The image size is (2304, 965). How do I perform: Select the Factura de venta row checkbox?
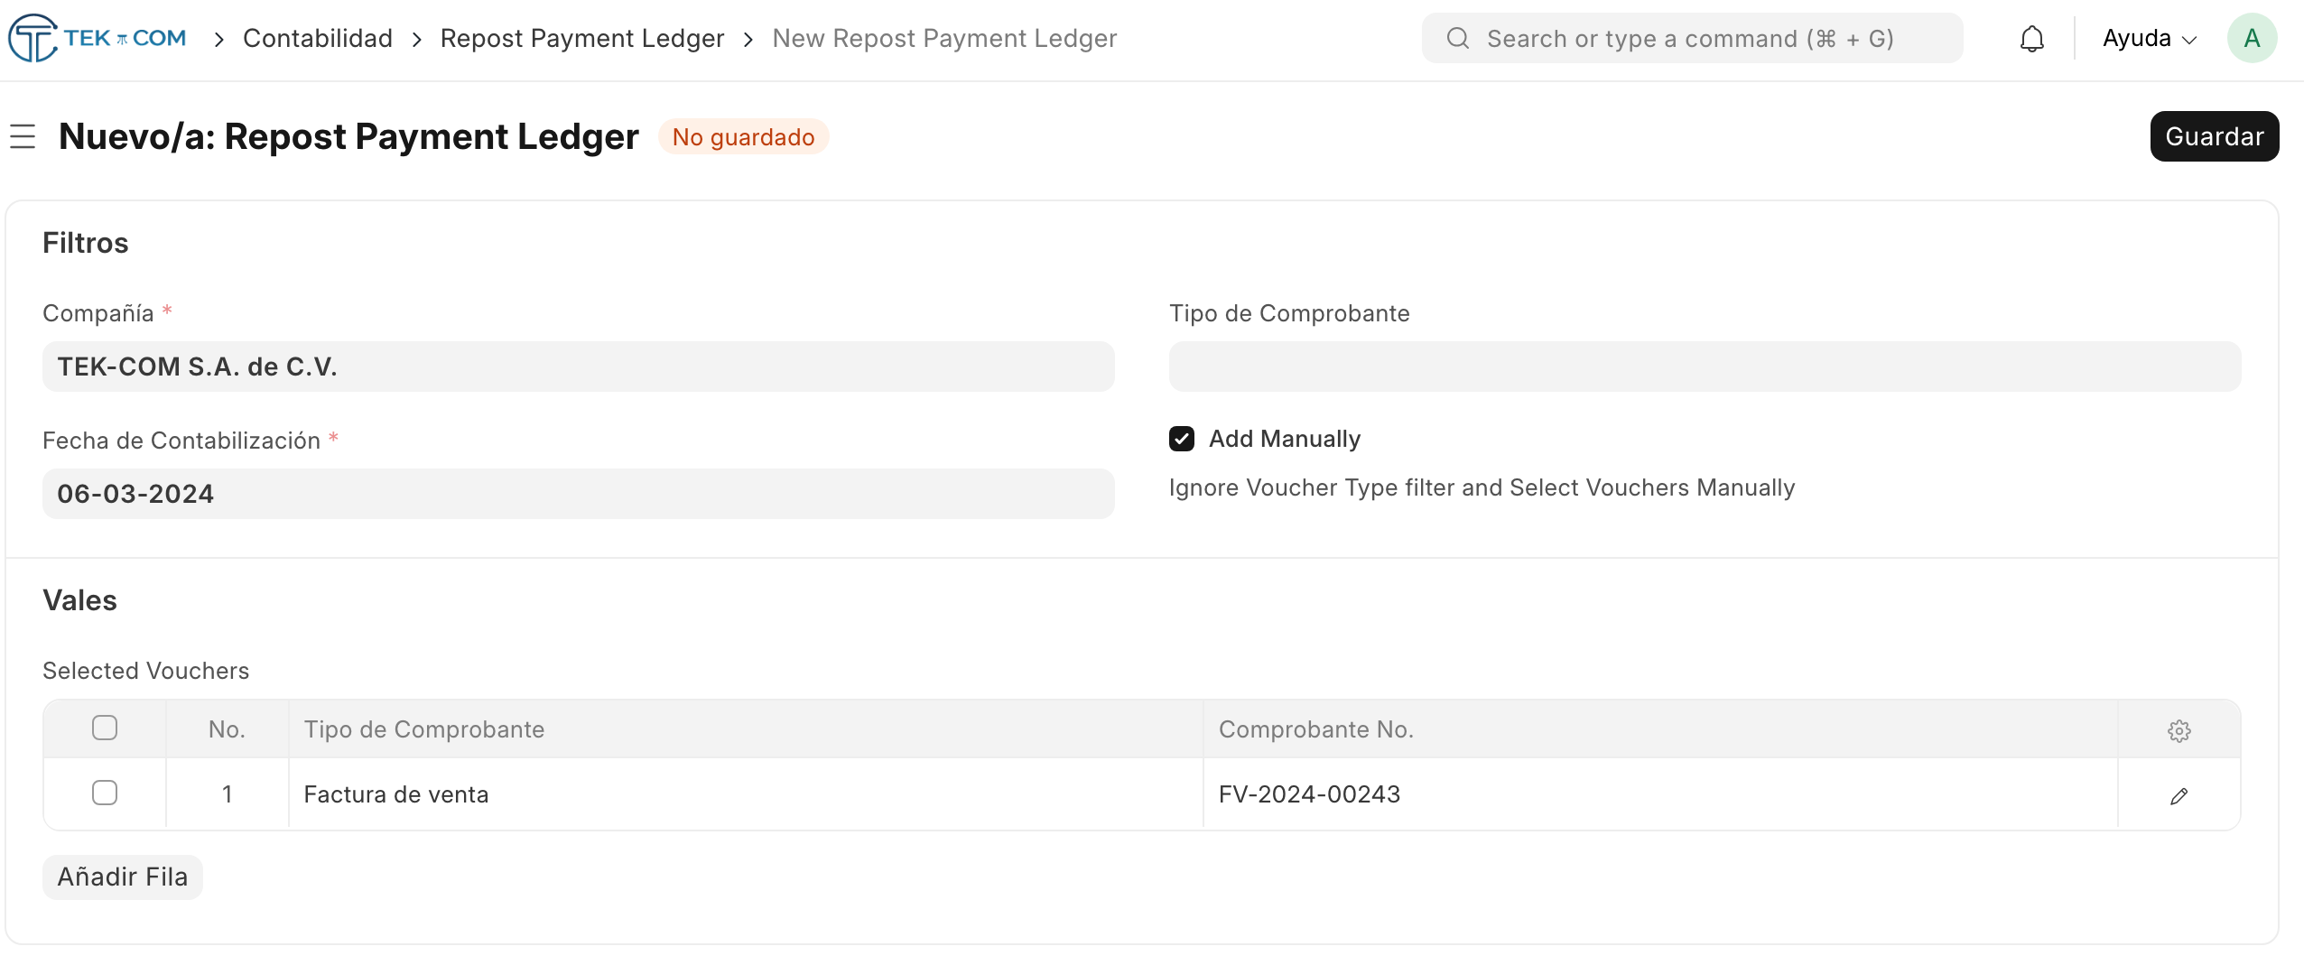coord(105,793)
